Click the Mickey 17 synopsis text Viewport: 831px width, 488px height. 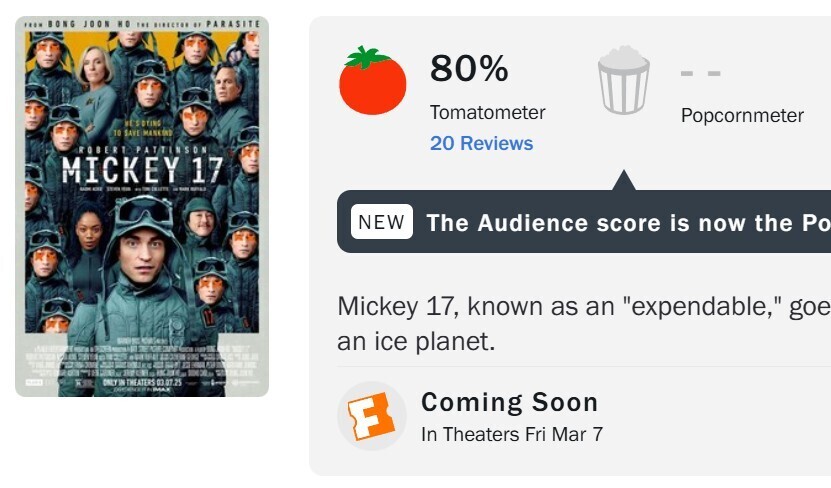click(x=583, y=322)
